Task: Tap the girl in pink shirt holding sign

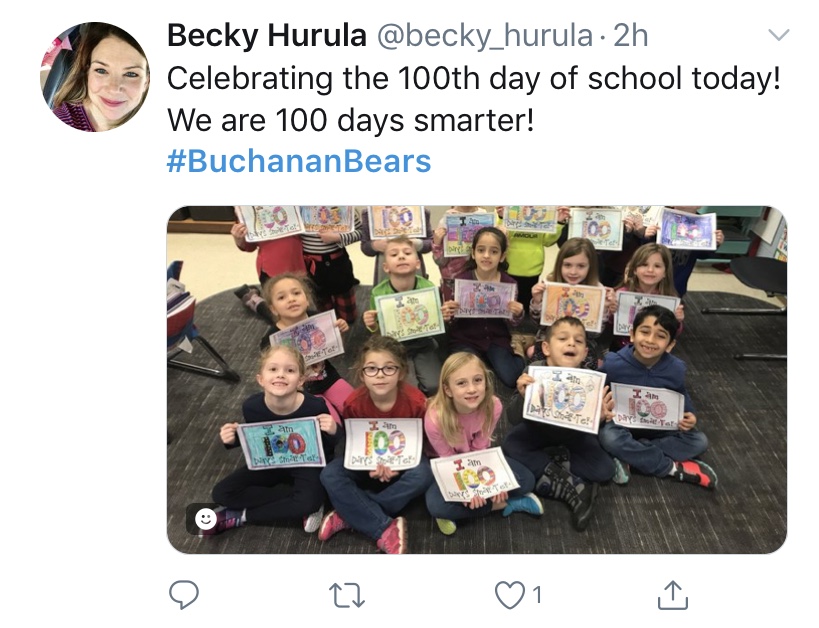Action: (x=468, y=437)
